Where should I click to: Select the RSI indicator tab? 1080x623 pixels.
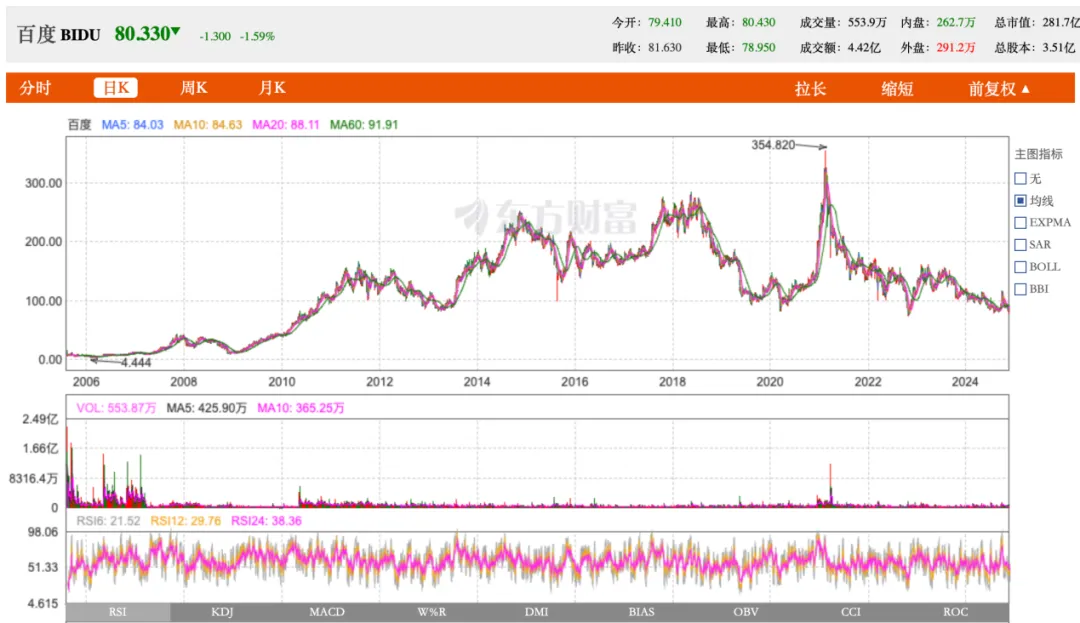click(118, 612)
